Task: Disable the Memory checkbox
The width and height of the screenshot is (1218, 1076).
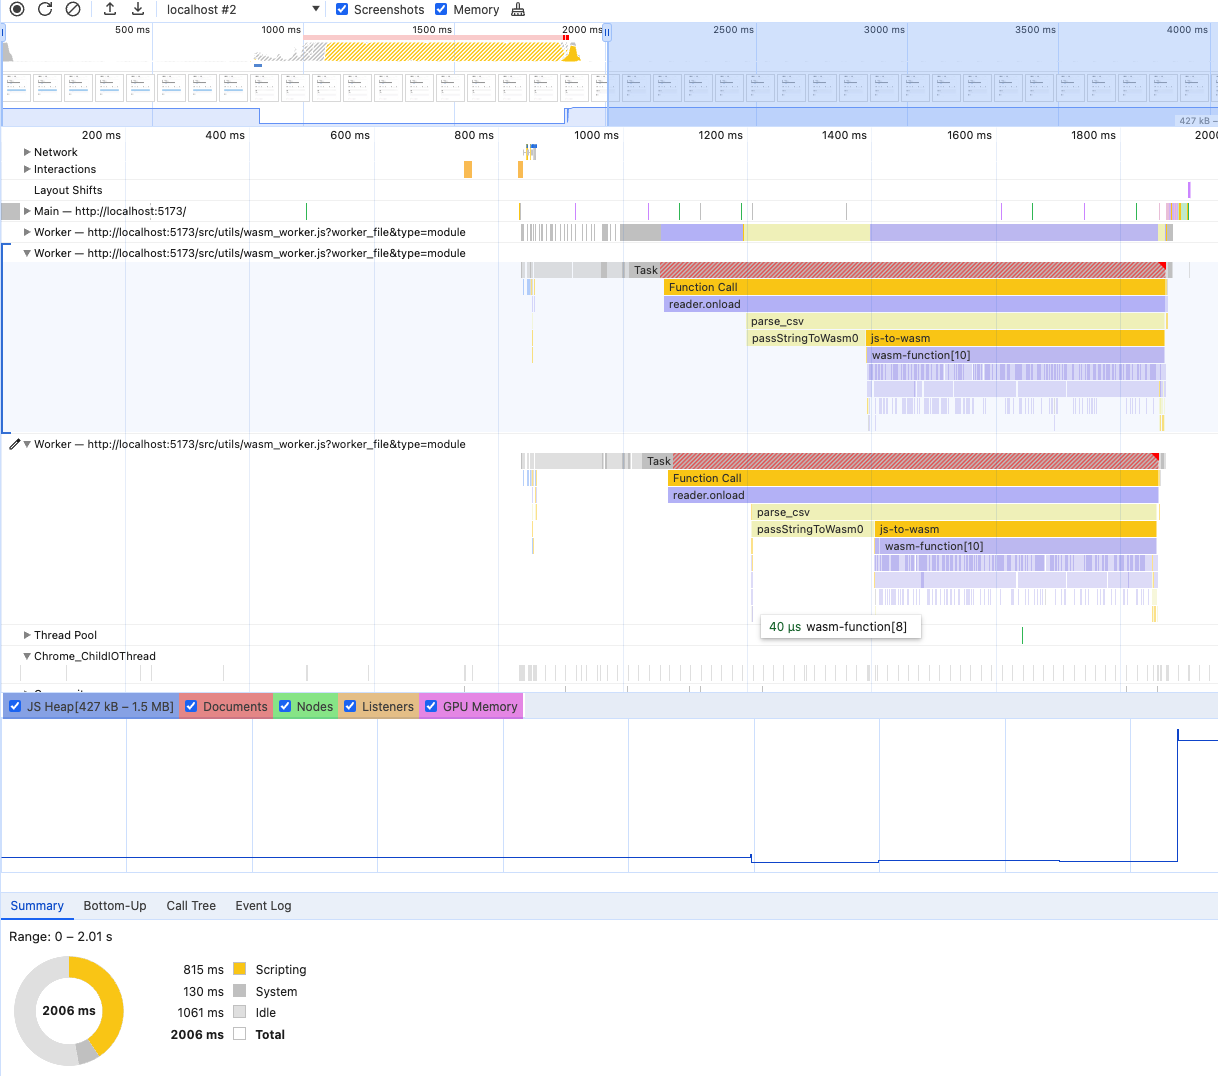Action: (x=441, y=9)
